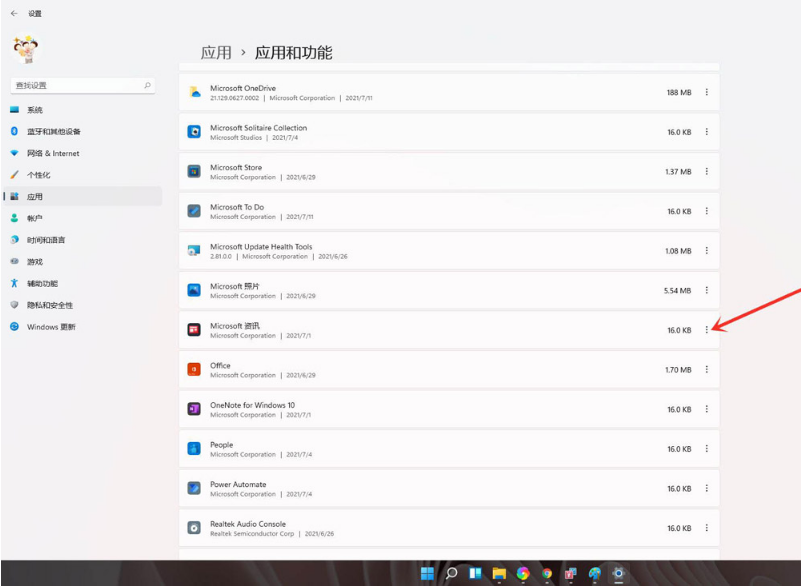Open the Paint palette app on taskbar
The image size is (802, 587).
pos(594,573)
